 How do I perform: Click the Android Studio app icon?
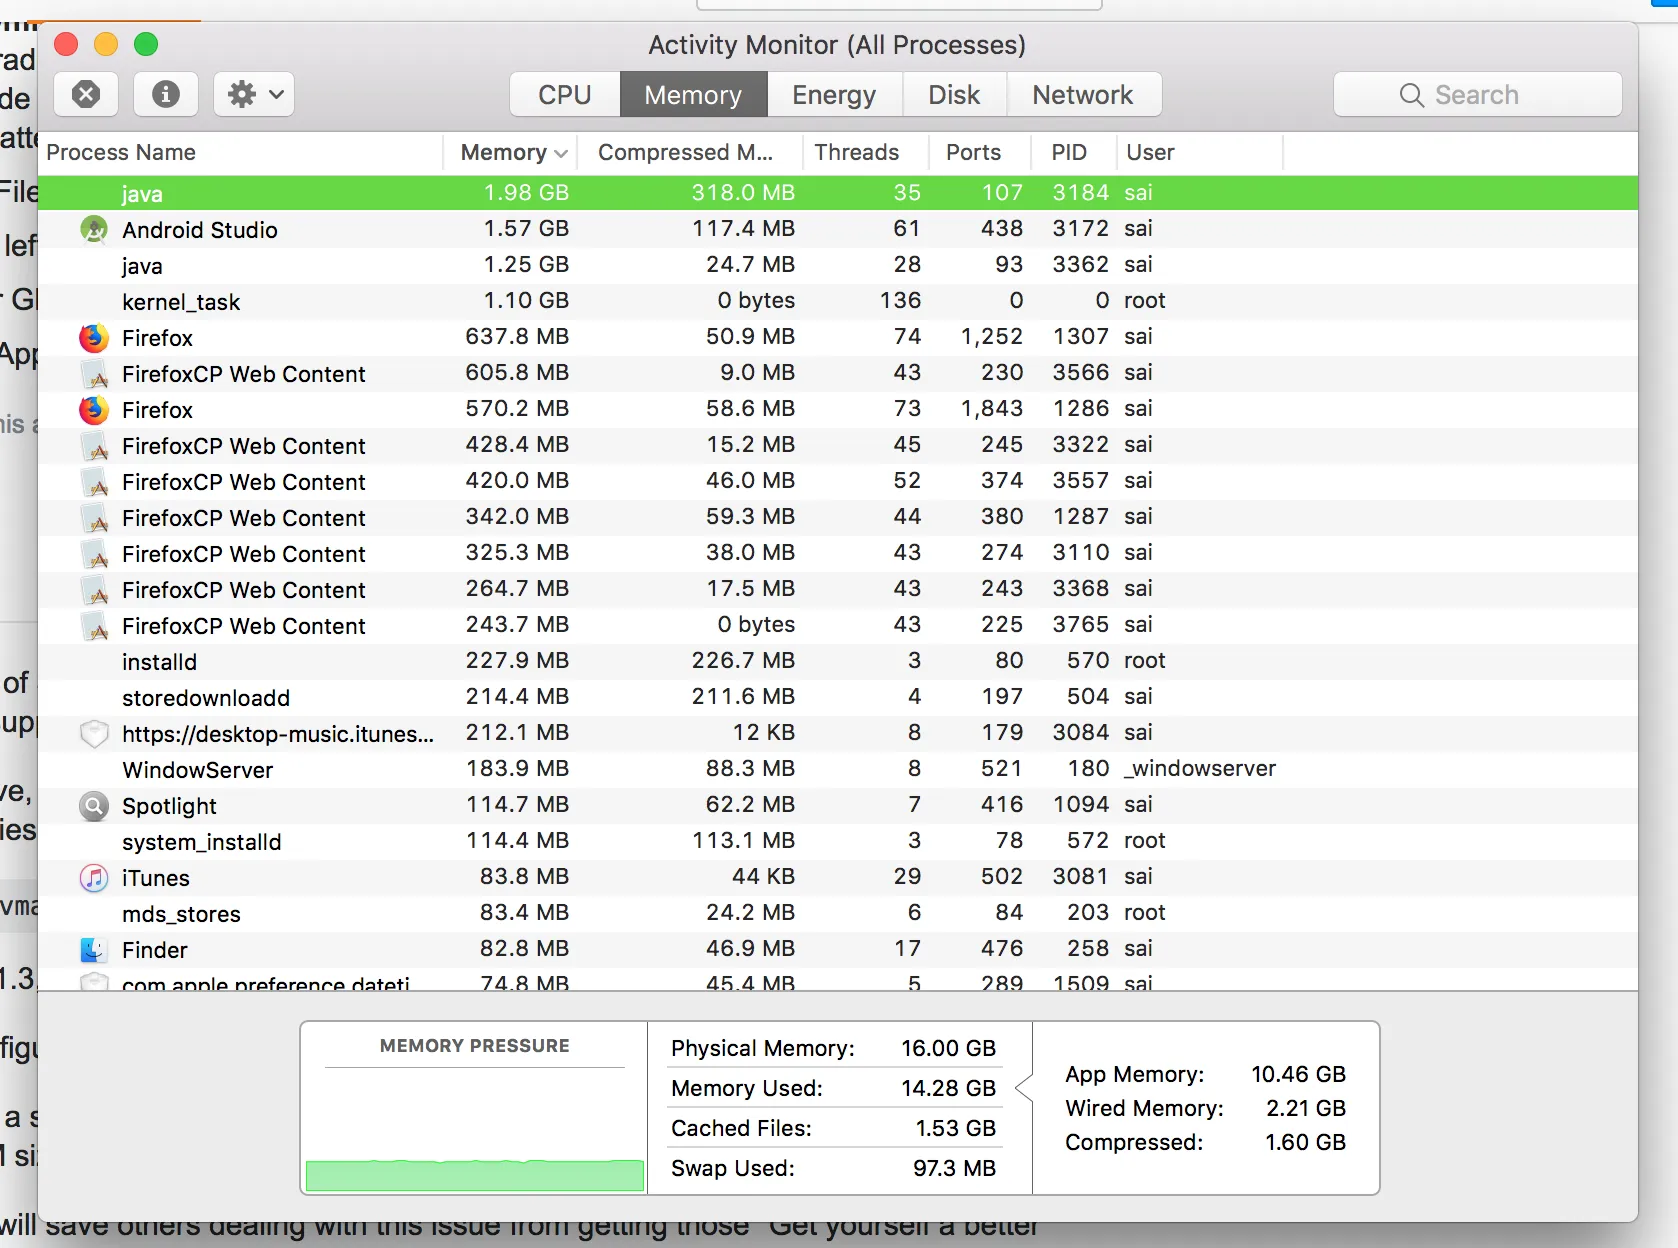[x=94, y=230]
